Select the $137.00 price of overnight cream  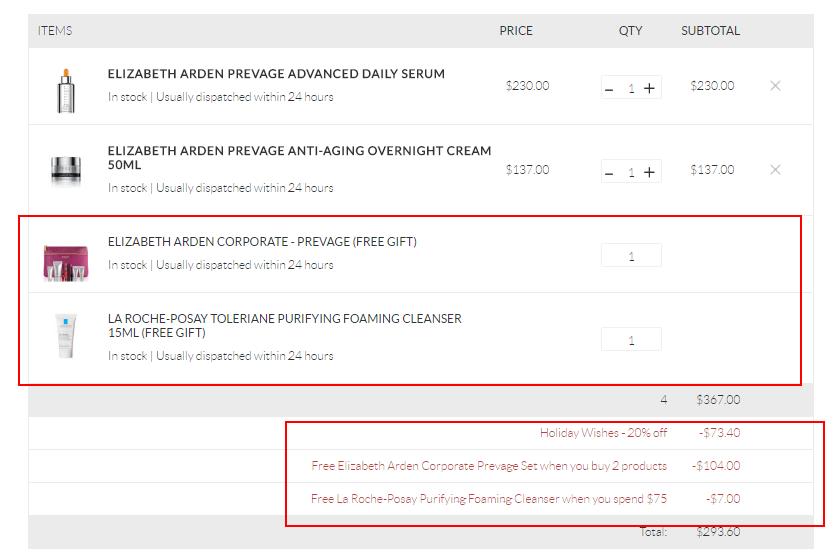pos(528,170)
